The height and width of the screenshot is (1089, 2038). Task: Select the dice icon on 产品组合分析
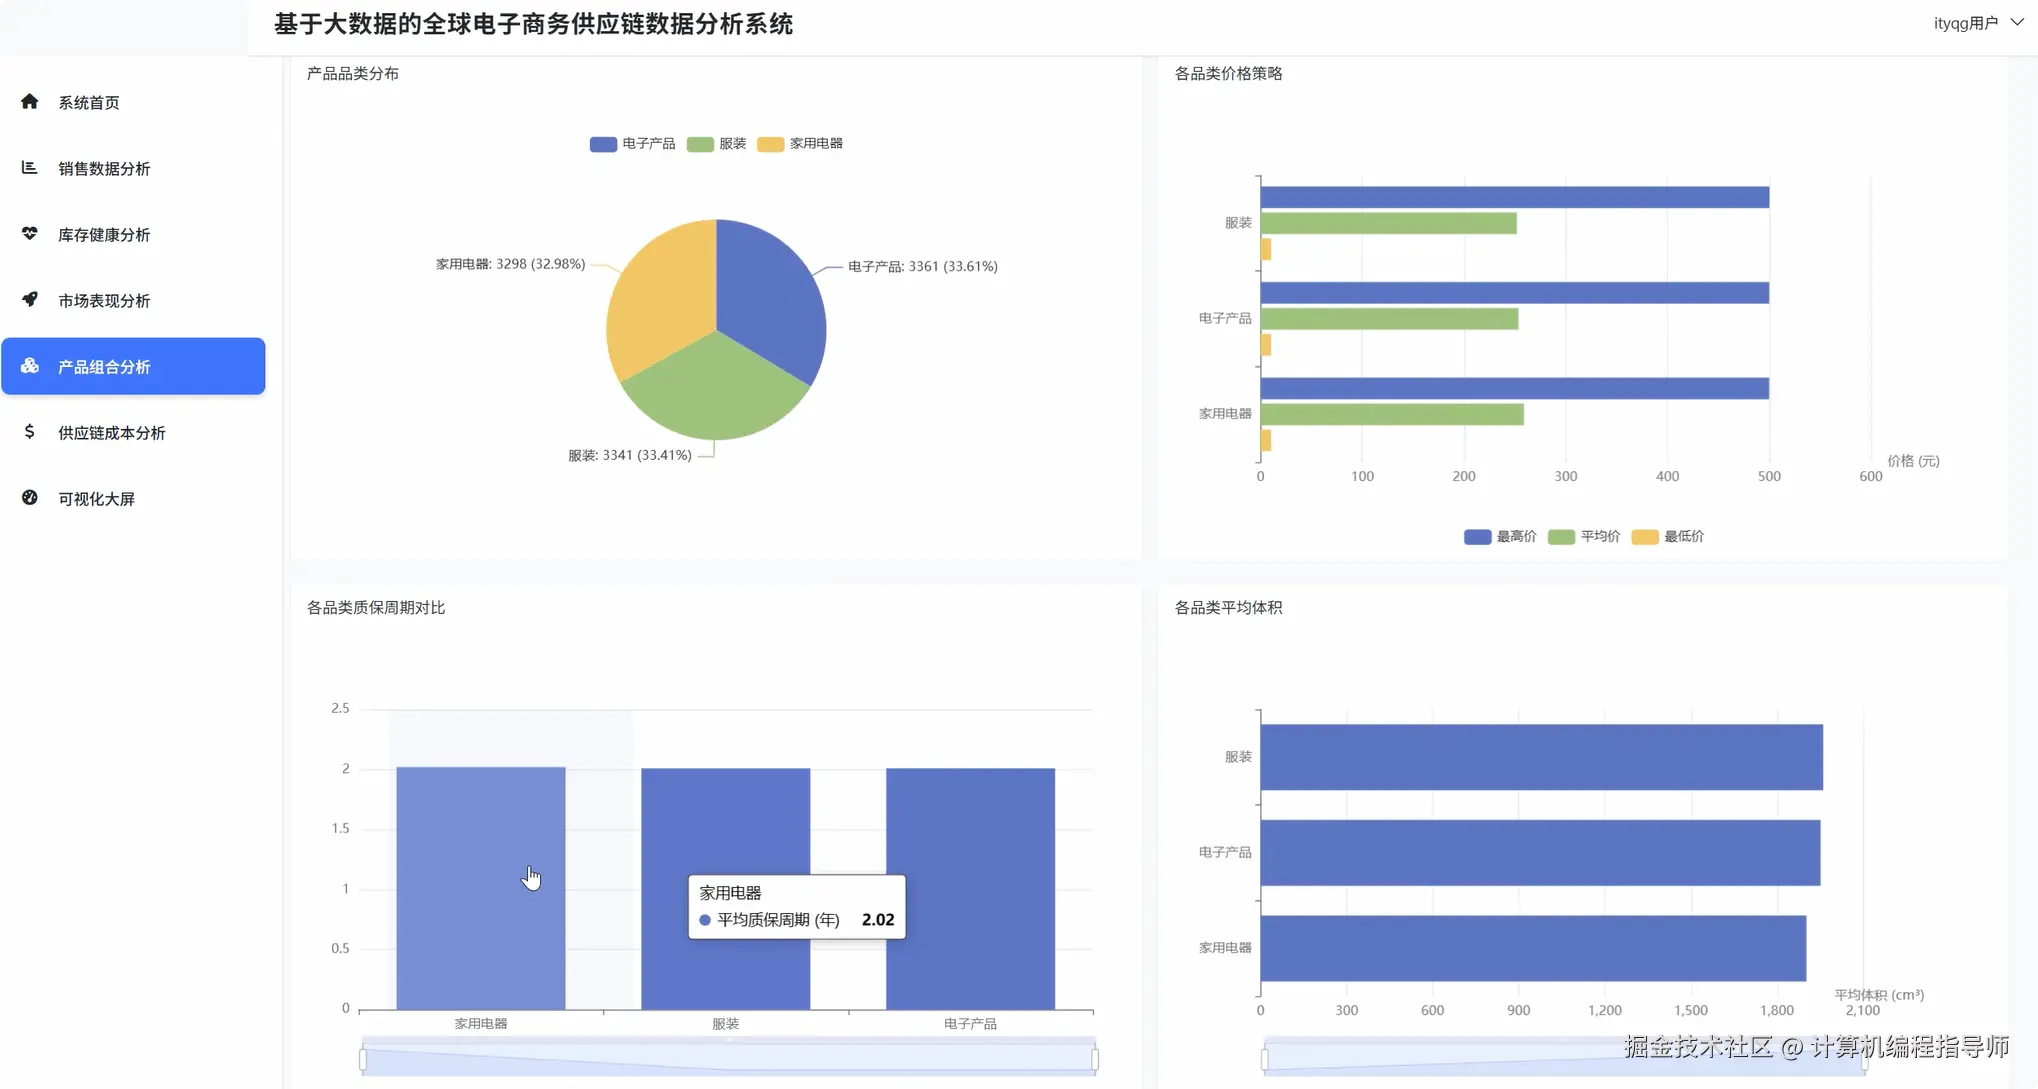pos(29,366)
